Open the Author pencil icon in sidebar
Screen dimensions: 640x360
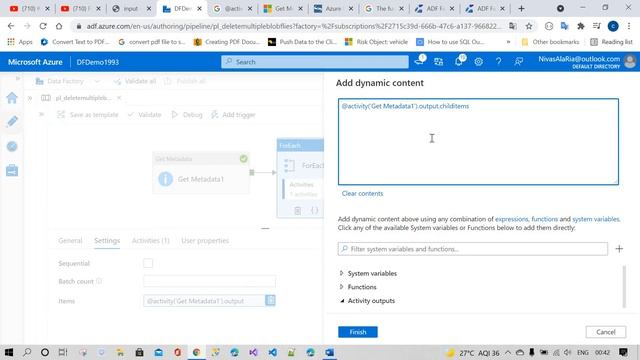point(12,121)
